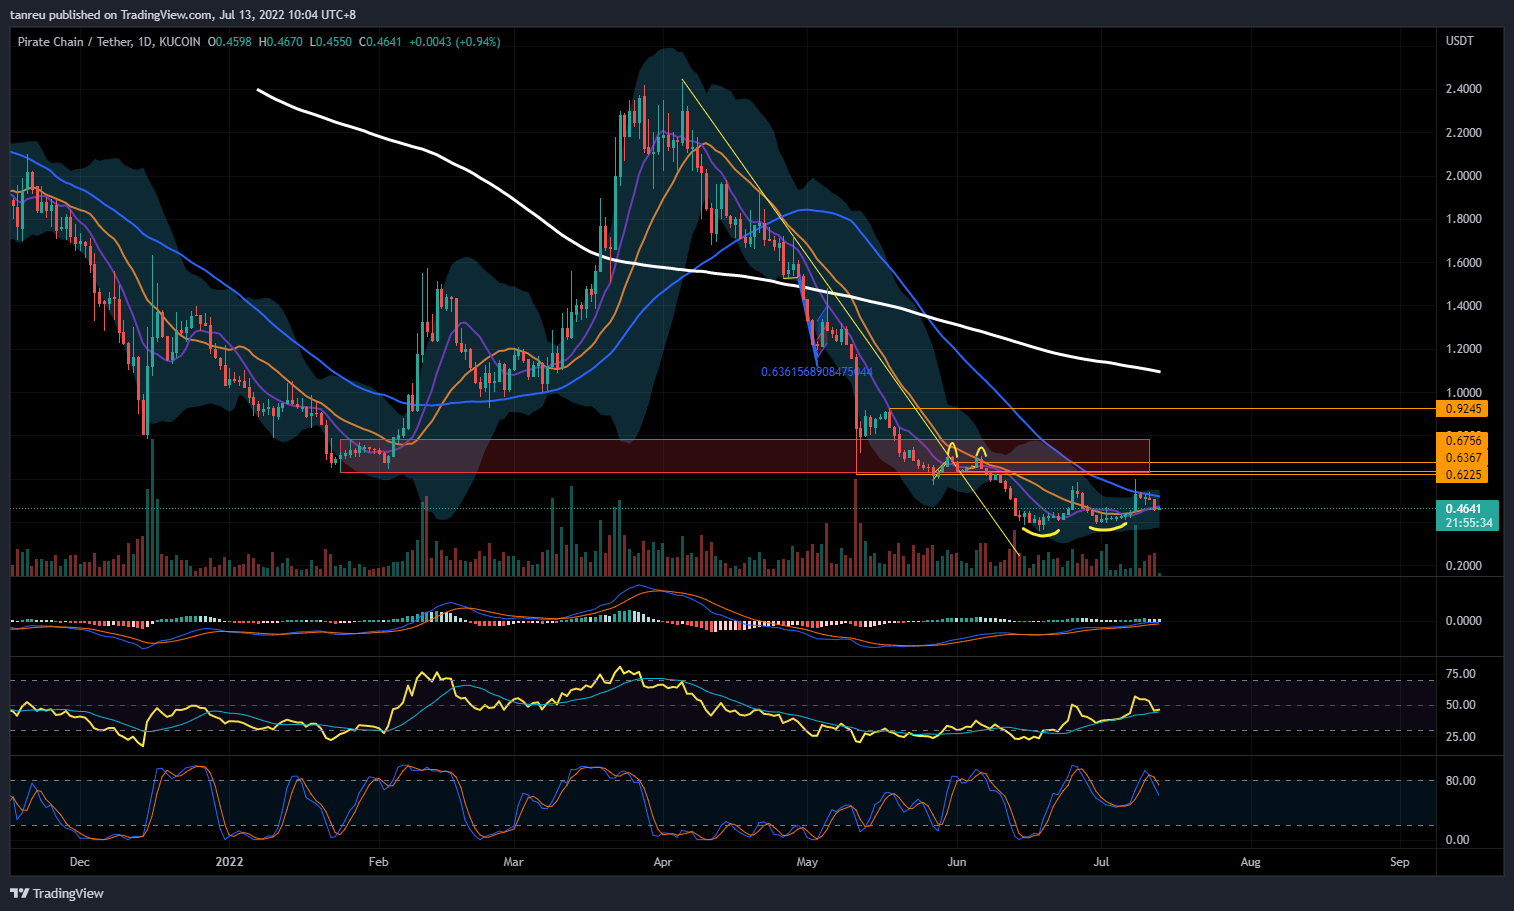
Task: Click the change value +0.0043 (+0.94%)
Action: click(x=455, y=42)
